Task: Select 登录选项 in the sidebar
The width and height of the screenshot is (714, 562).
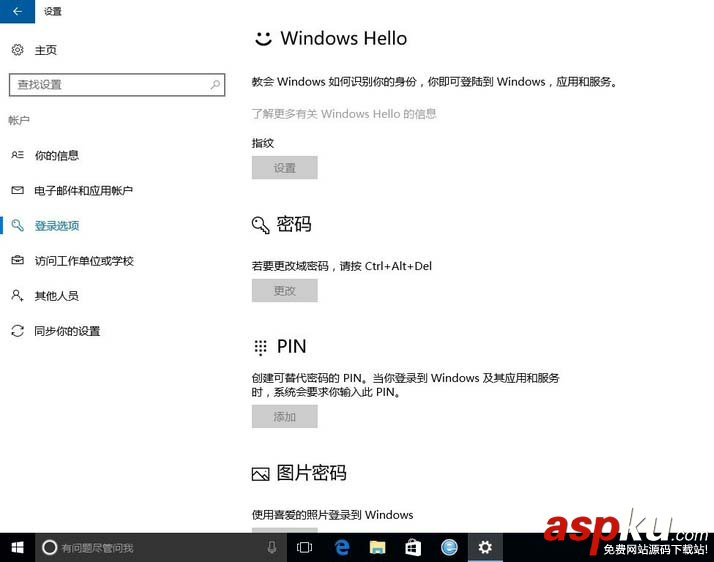Action: click(57, 225)
